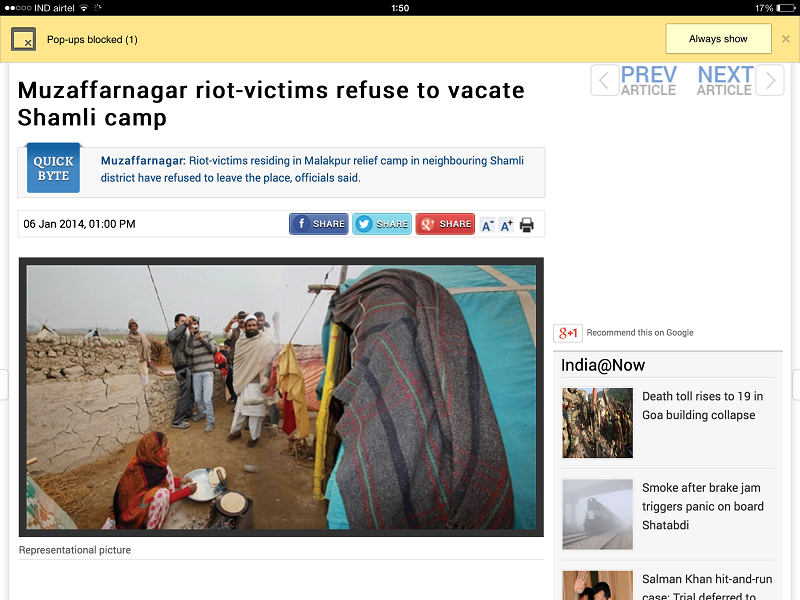Open the QUICK BYTE badge
Screen dimensions: 800x600
pos(54,168)
